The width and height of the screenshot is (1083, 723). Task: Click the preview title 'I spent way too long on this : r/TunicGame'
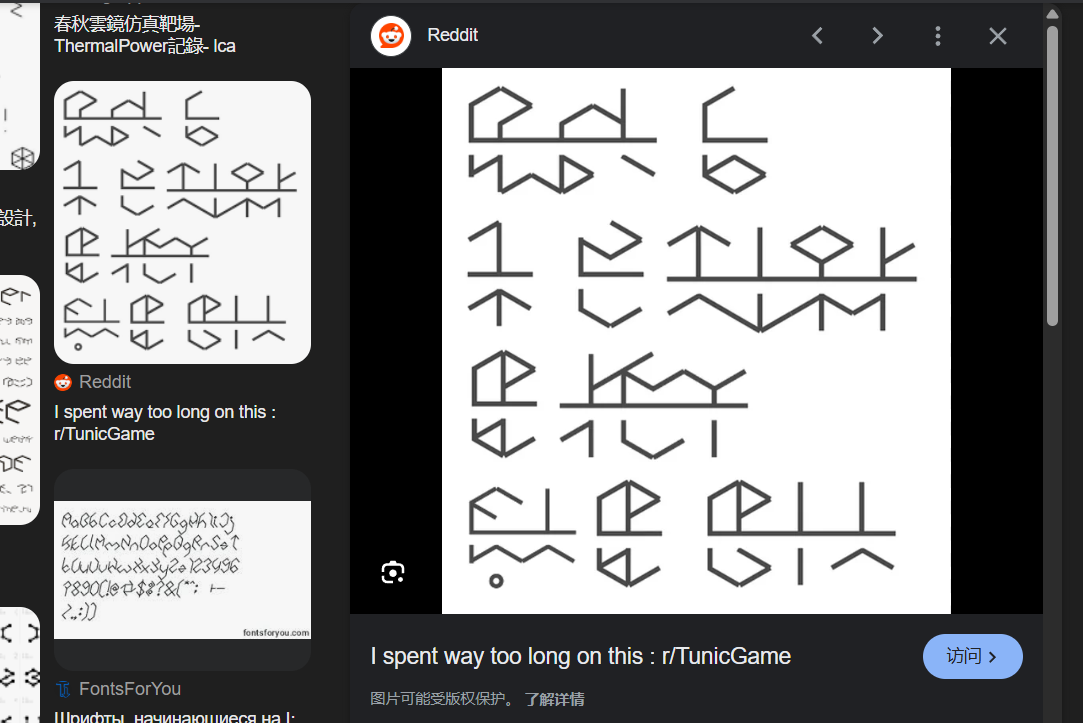click(x=580, y=656)
